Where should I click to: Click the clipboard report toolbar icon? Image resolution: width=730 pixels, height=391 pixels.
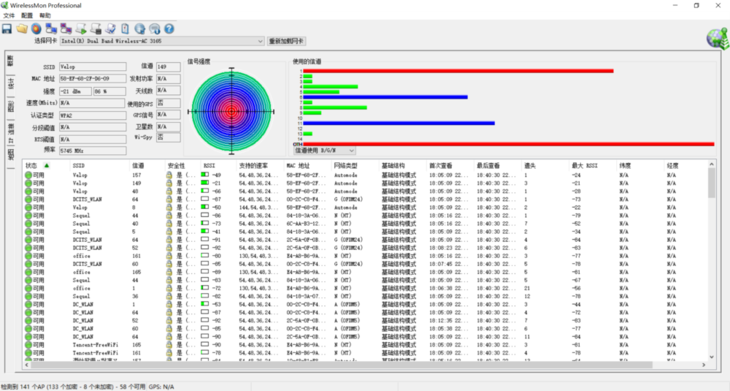[x=125, y=29]
